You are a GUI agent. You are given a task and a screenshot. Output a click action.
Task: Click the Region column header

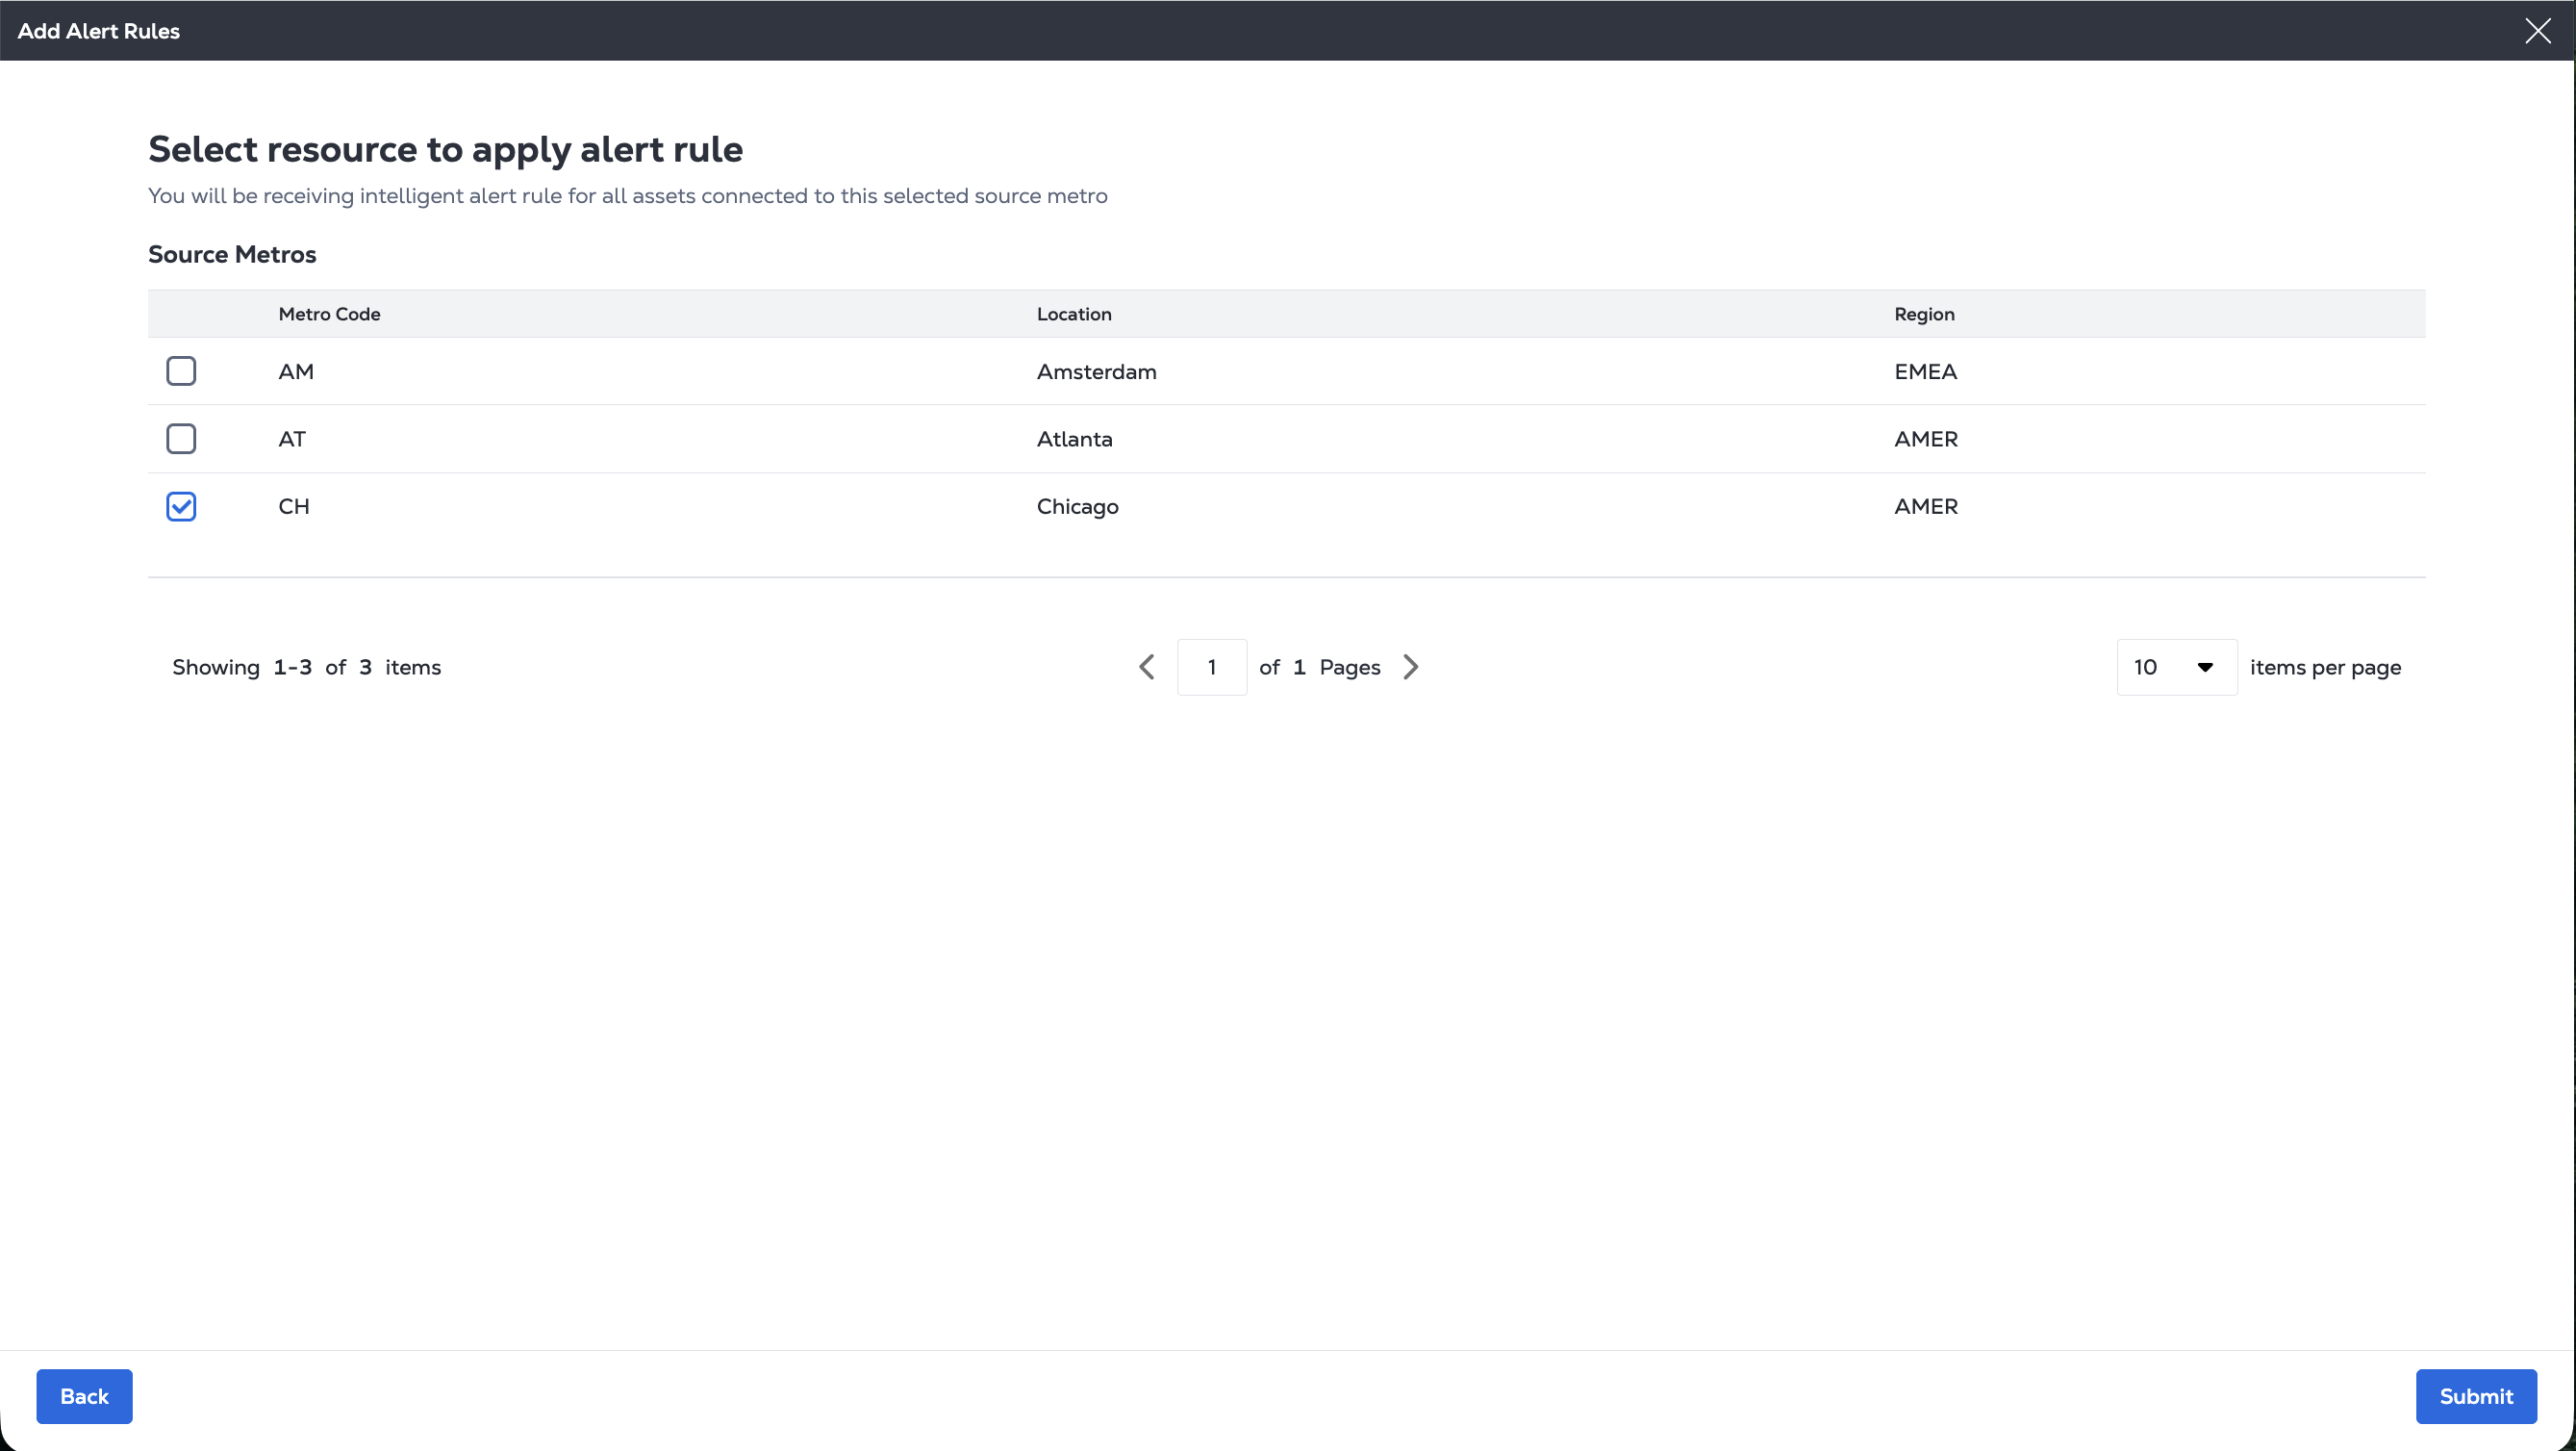[1924, 314]
